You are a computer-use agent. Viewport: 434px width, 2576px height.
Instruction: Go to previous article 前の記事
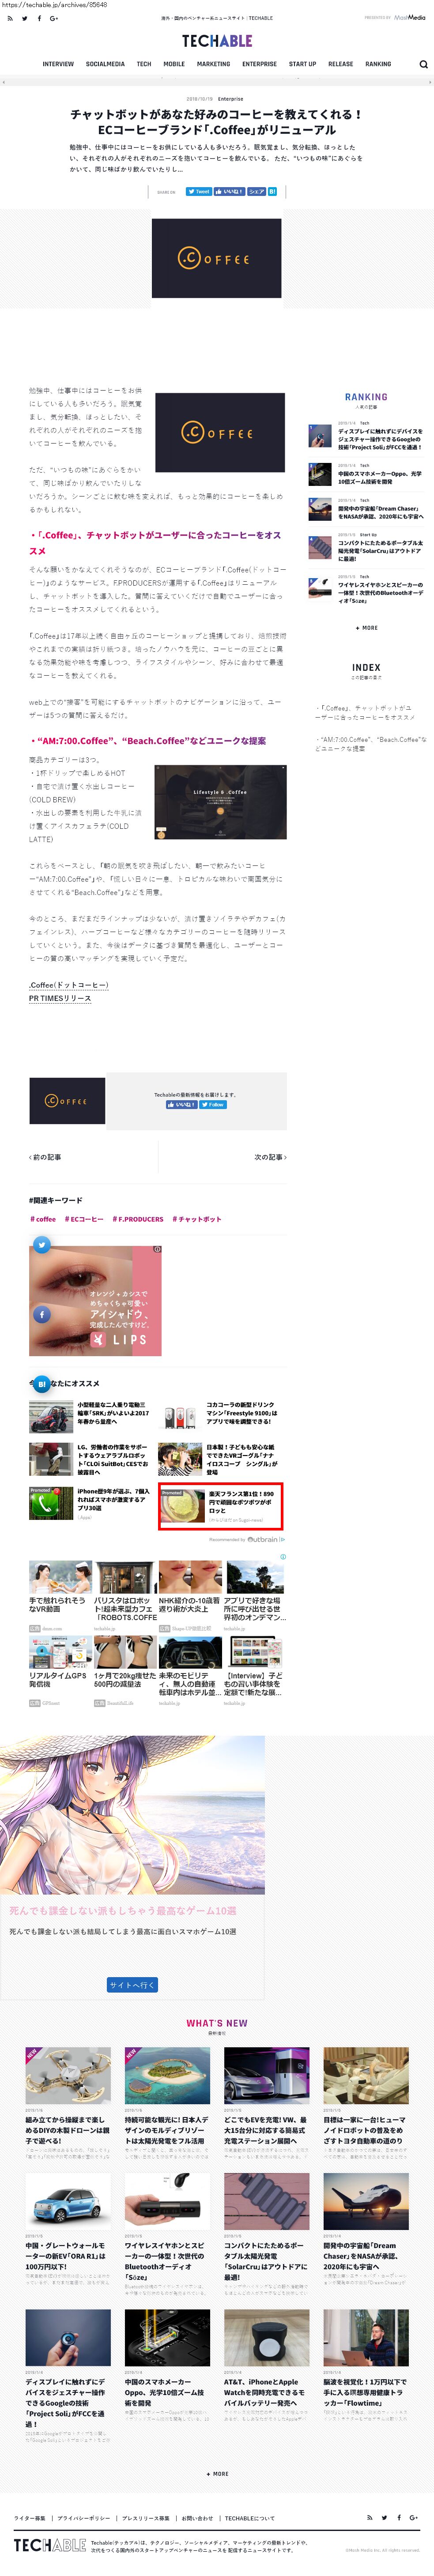(x=45, y=1157)
